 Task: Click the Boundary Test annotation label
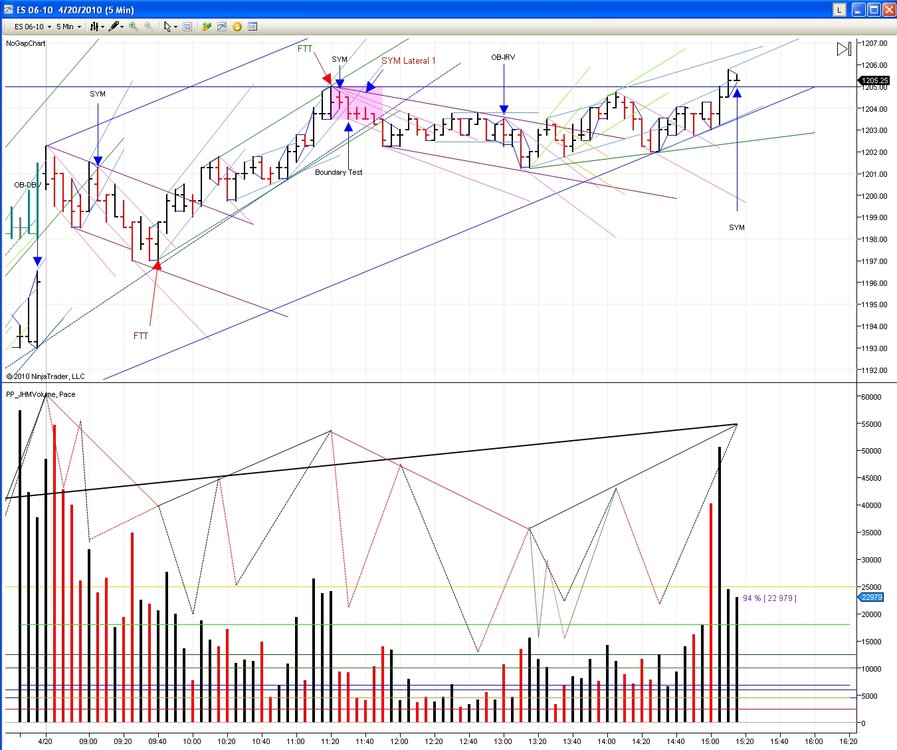339,172
